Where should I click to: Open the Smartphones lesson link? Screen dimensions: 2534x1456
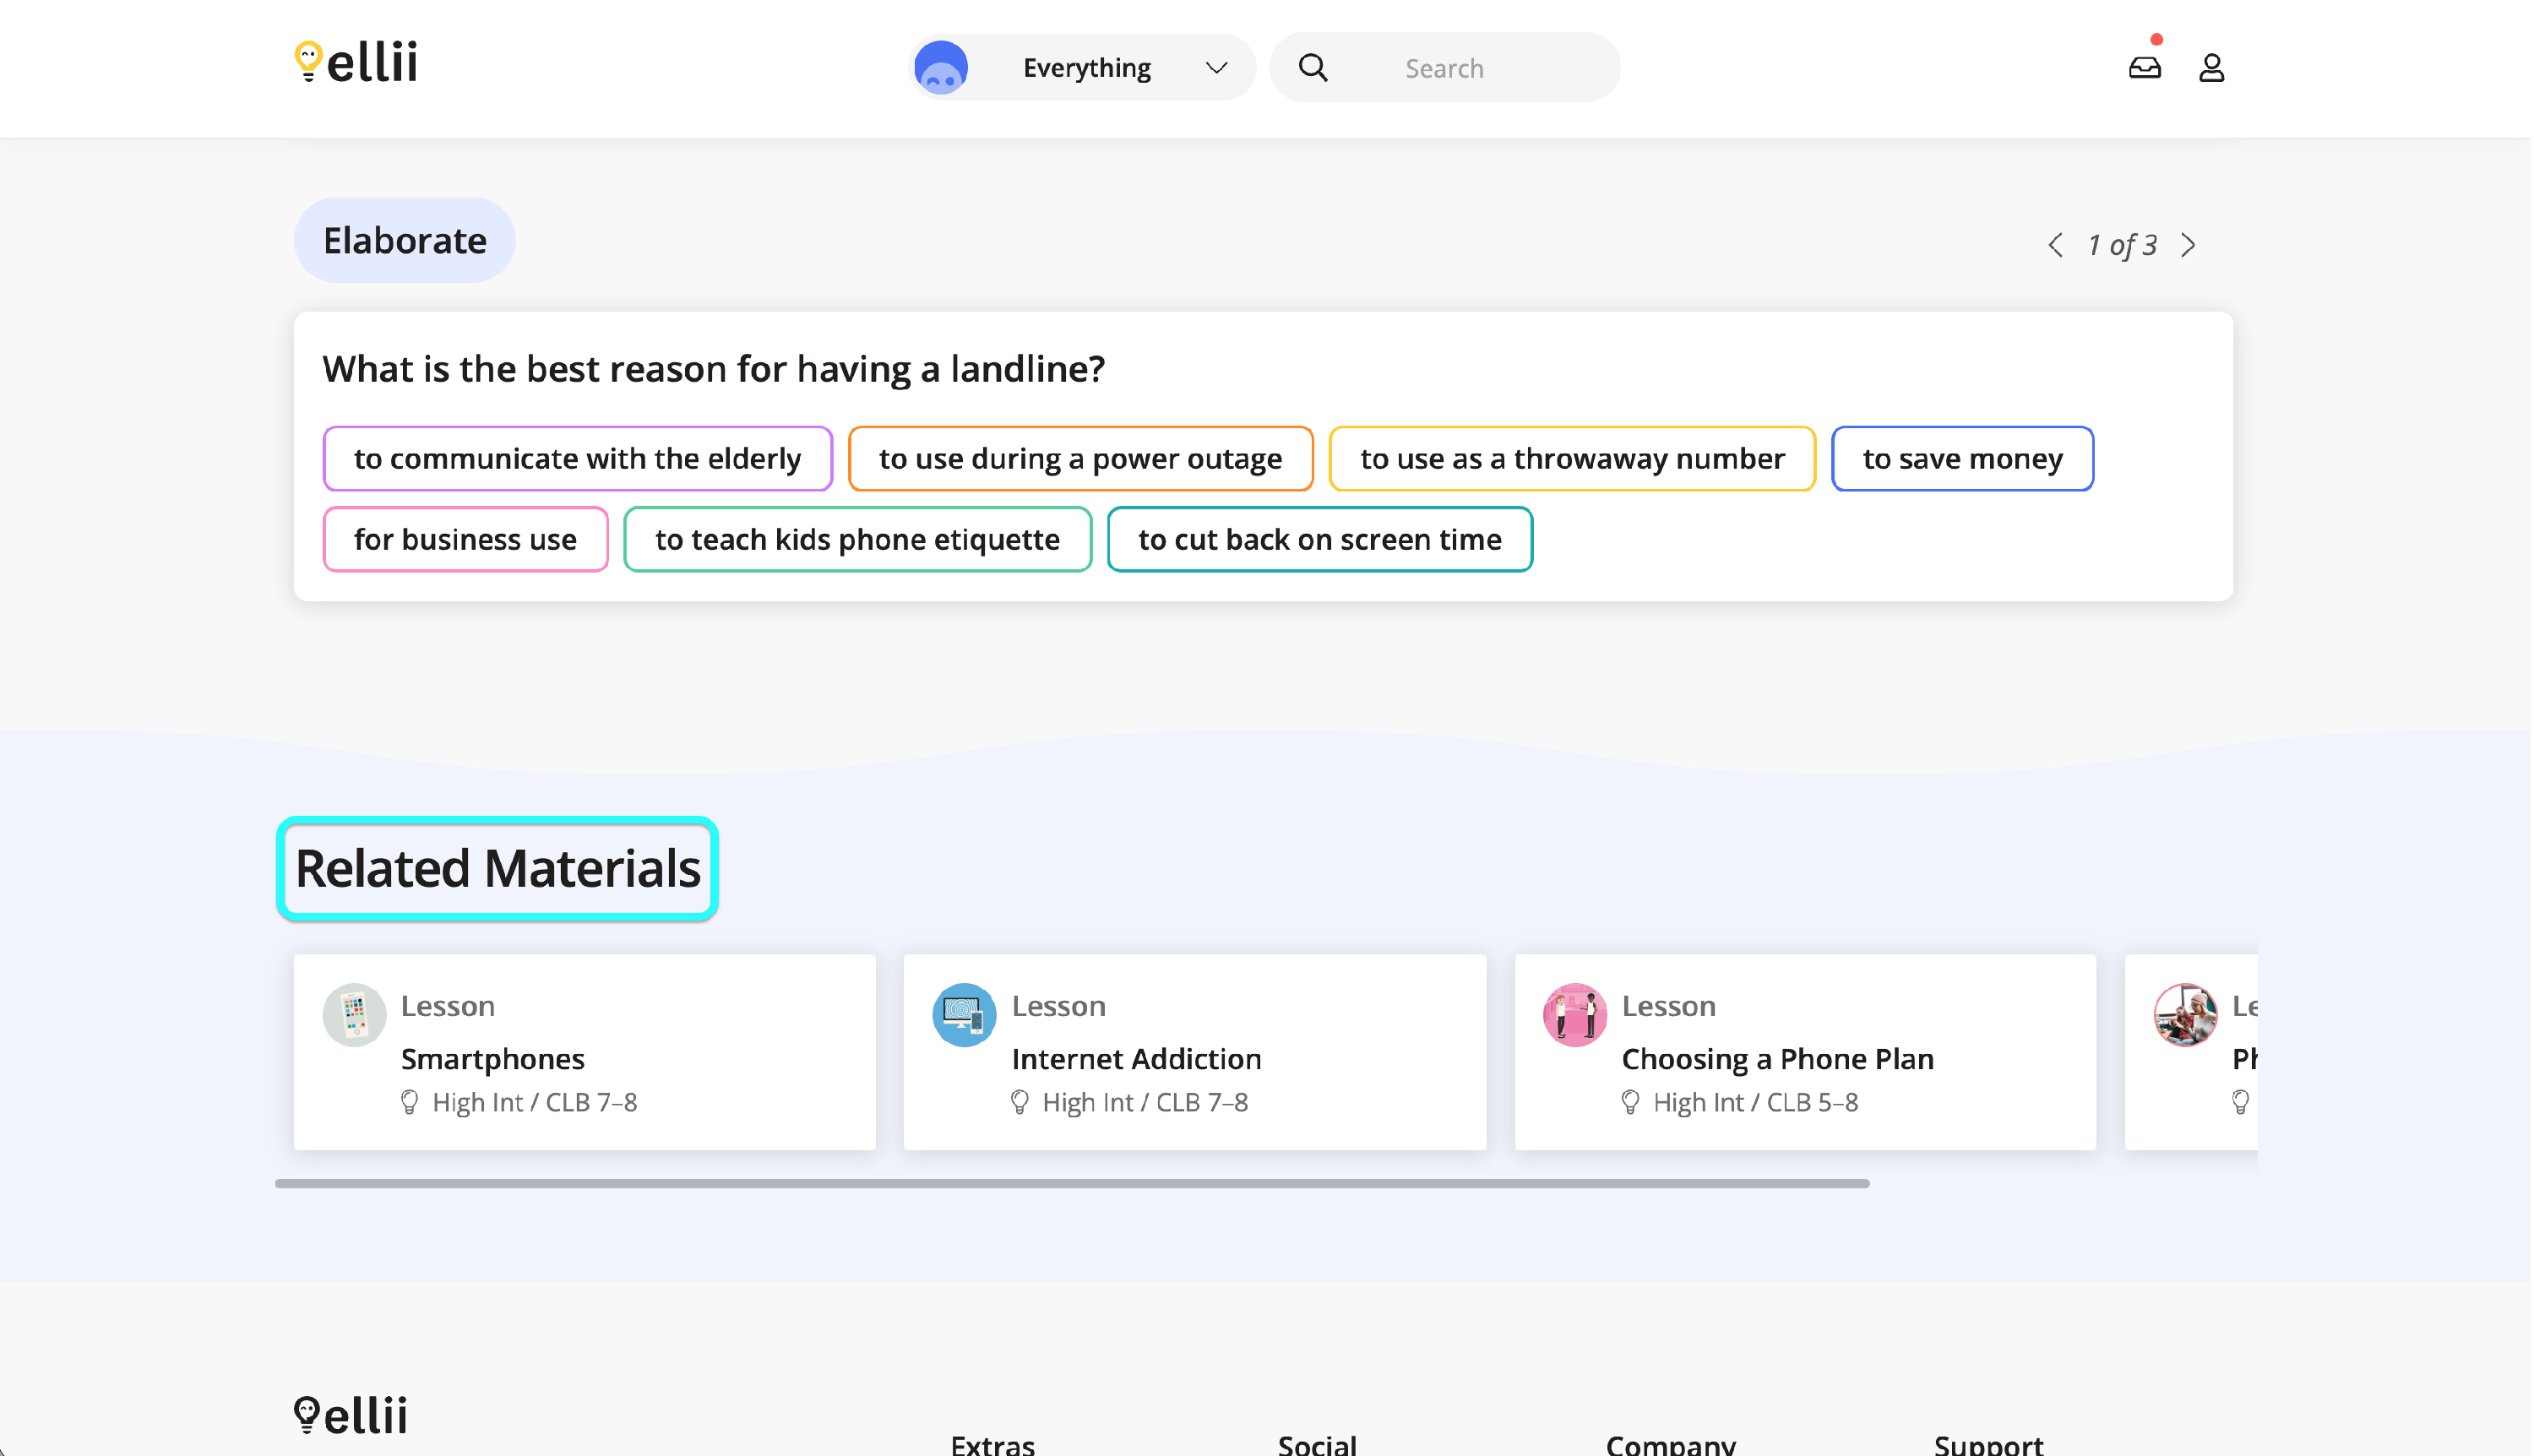[x=493, y=1059]
